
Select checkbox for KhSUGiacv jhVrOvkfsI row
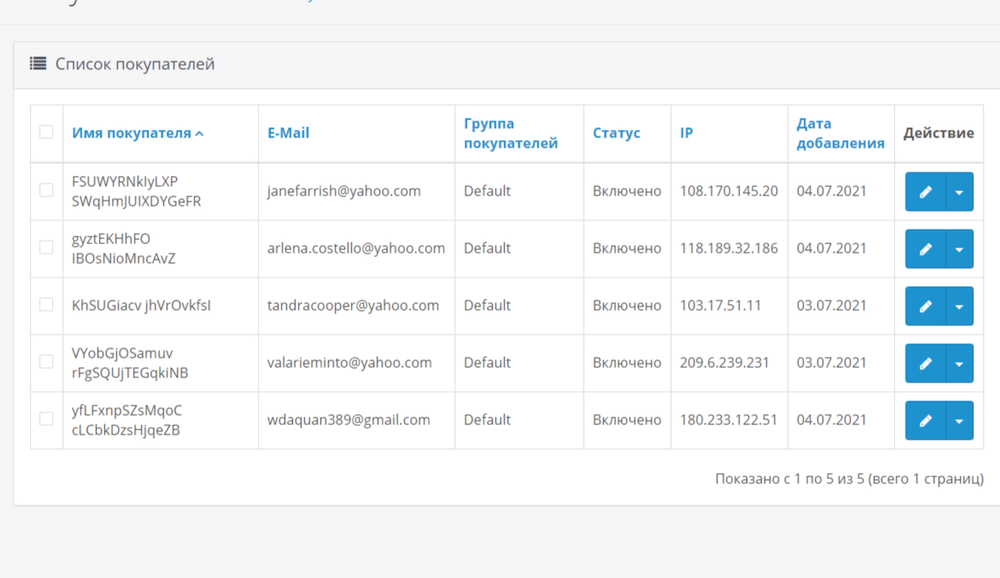click(x=46, y=305)
